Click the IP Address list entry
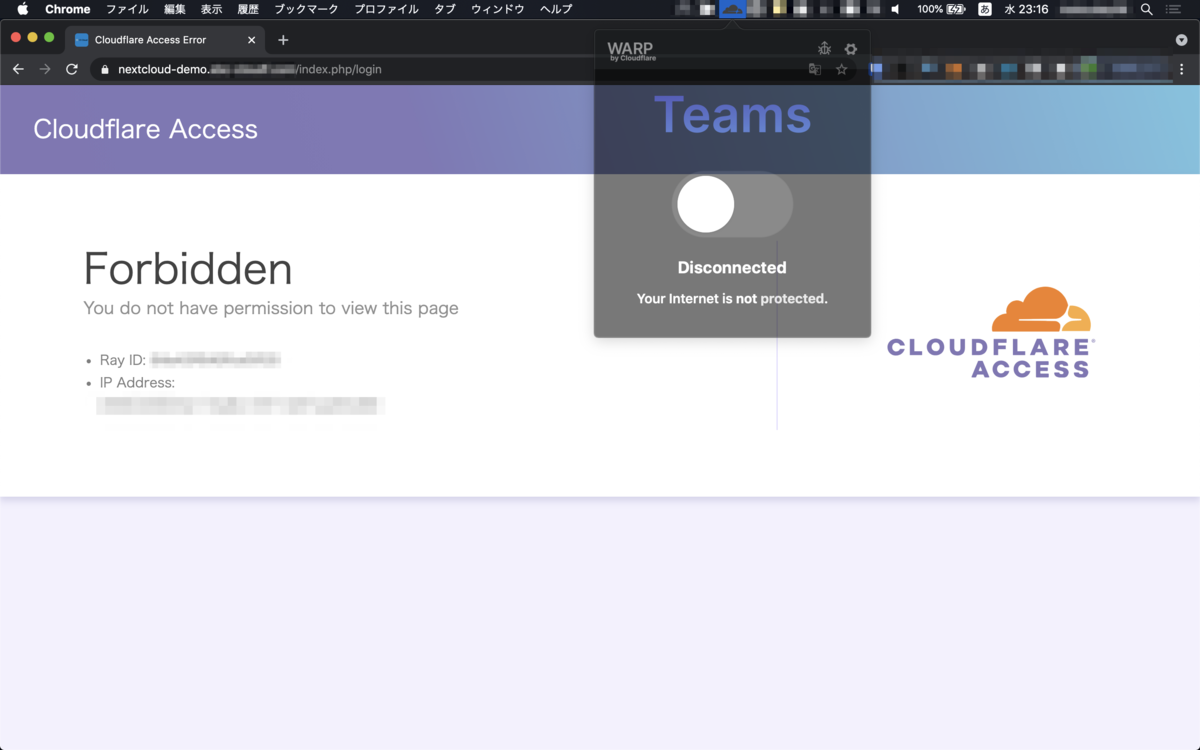 (240, 394)
